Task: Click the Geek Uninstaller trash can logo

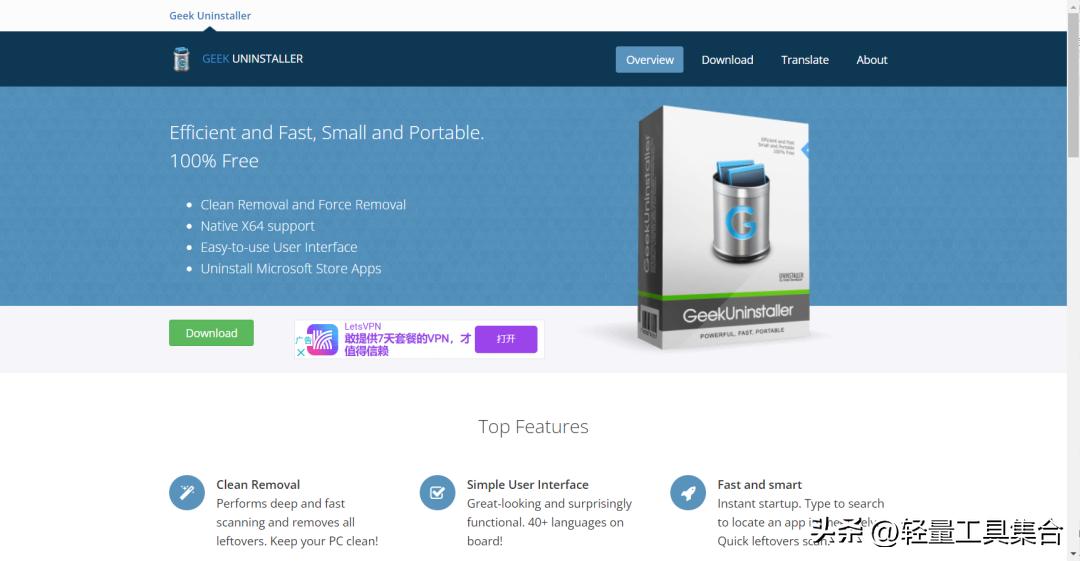Action: click(x=181, y=59)
